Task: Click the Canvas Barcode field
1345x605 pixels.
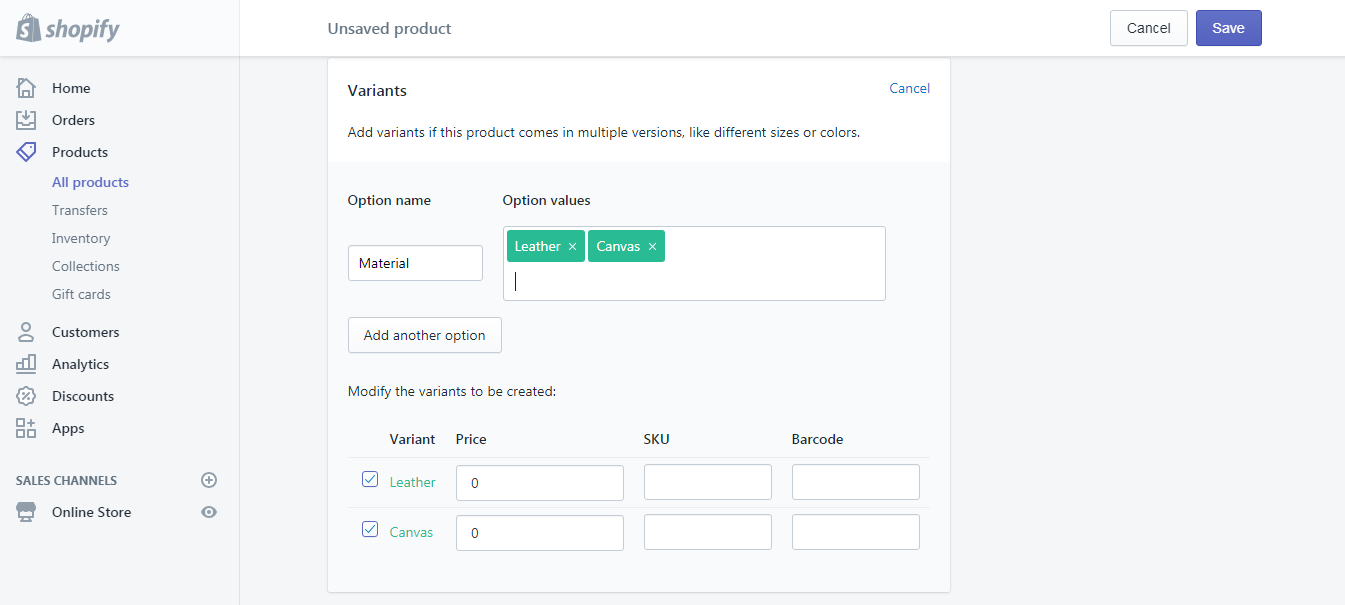Action: (856, 532)
